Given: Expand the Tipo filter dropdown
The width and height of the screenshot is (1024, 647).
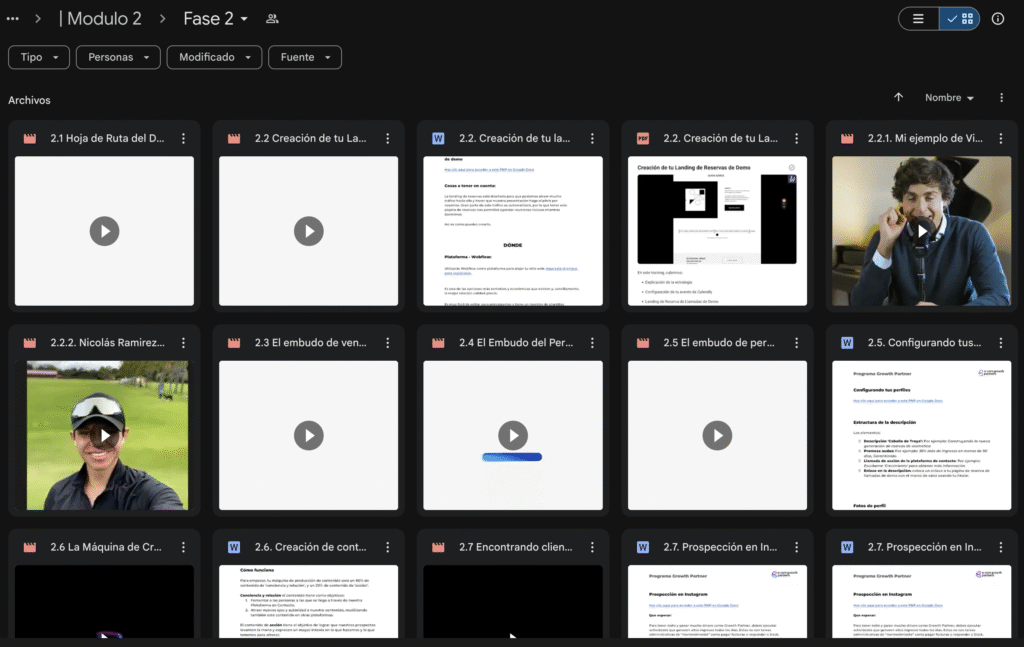Looking at the screenshot, I should pyautogui.click(x=39, y=58).
